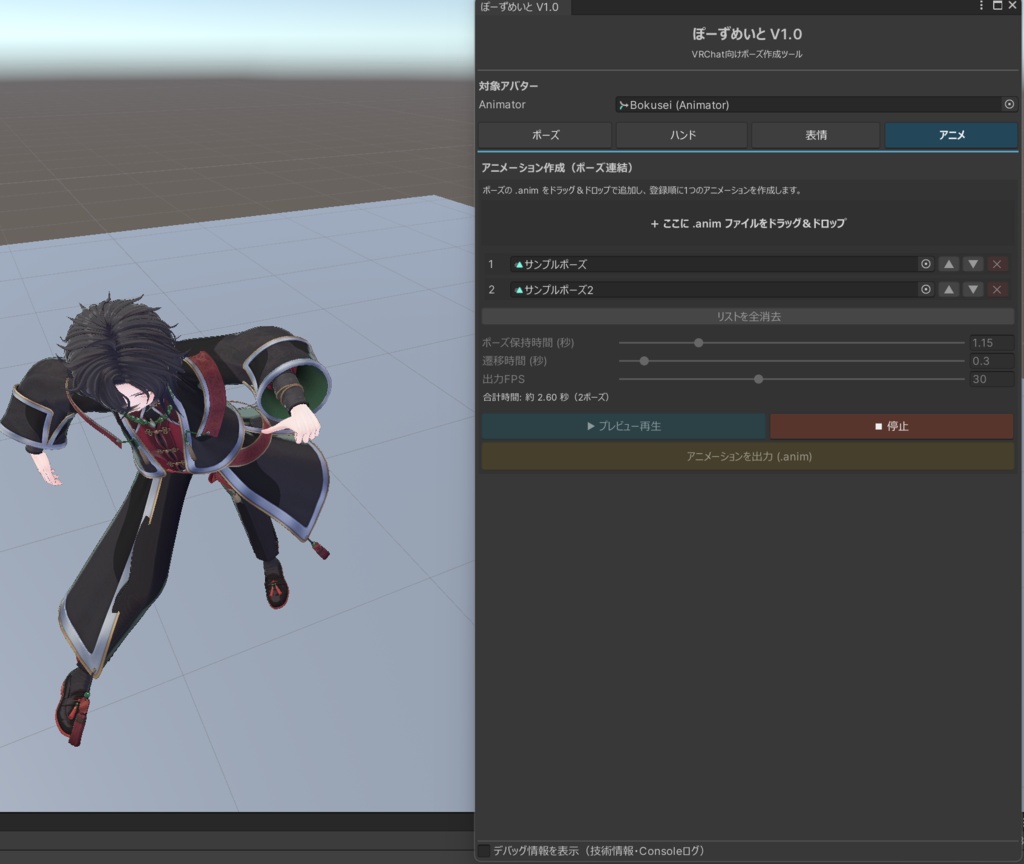Click the red 停止 button

point(891,426)
